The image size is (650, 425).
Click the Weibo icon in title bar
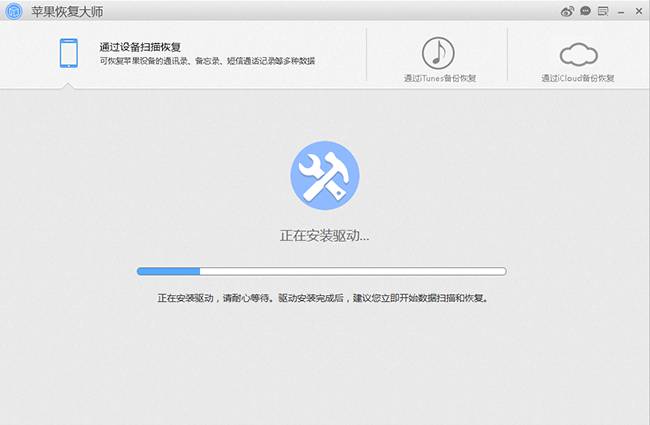pyautogui.click(x=568, y=12)
